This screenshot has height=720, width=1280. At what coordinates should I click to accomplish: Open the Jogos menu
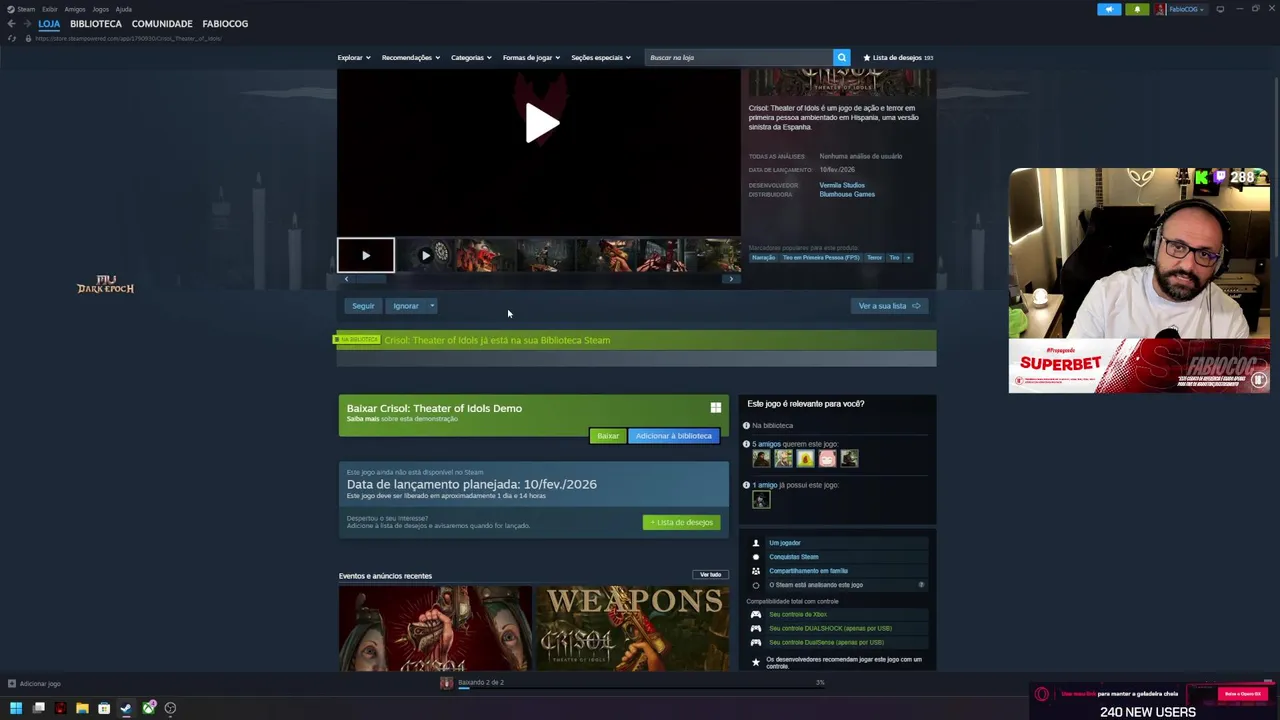(100, 9)
